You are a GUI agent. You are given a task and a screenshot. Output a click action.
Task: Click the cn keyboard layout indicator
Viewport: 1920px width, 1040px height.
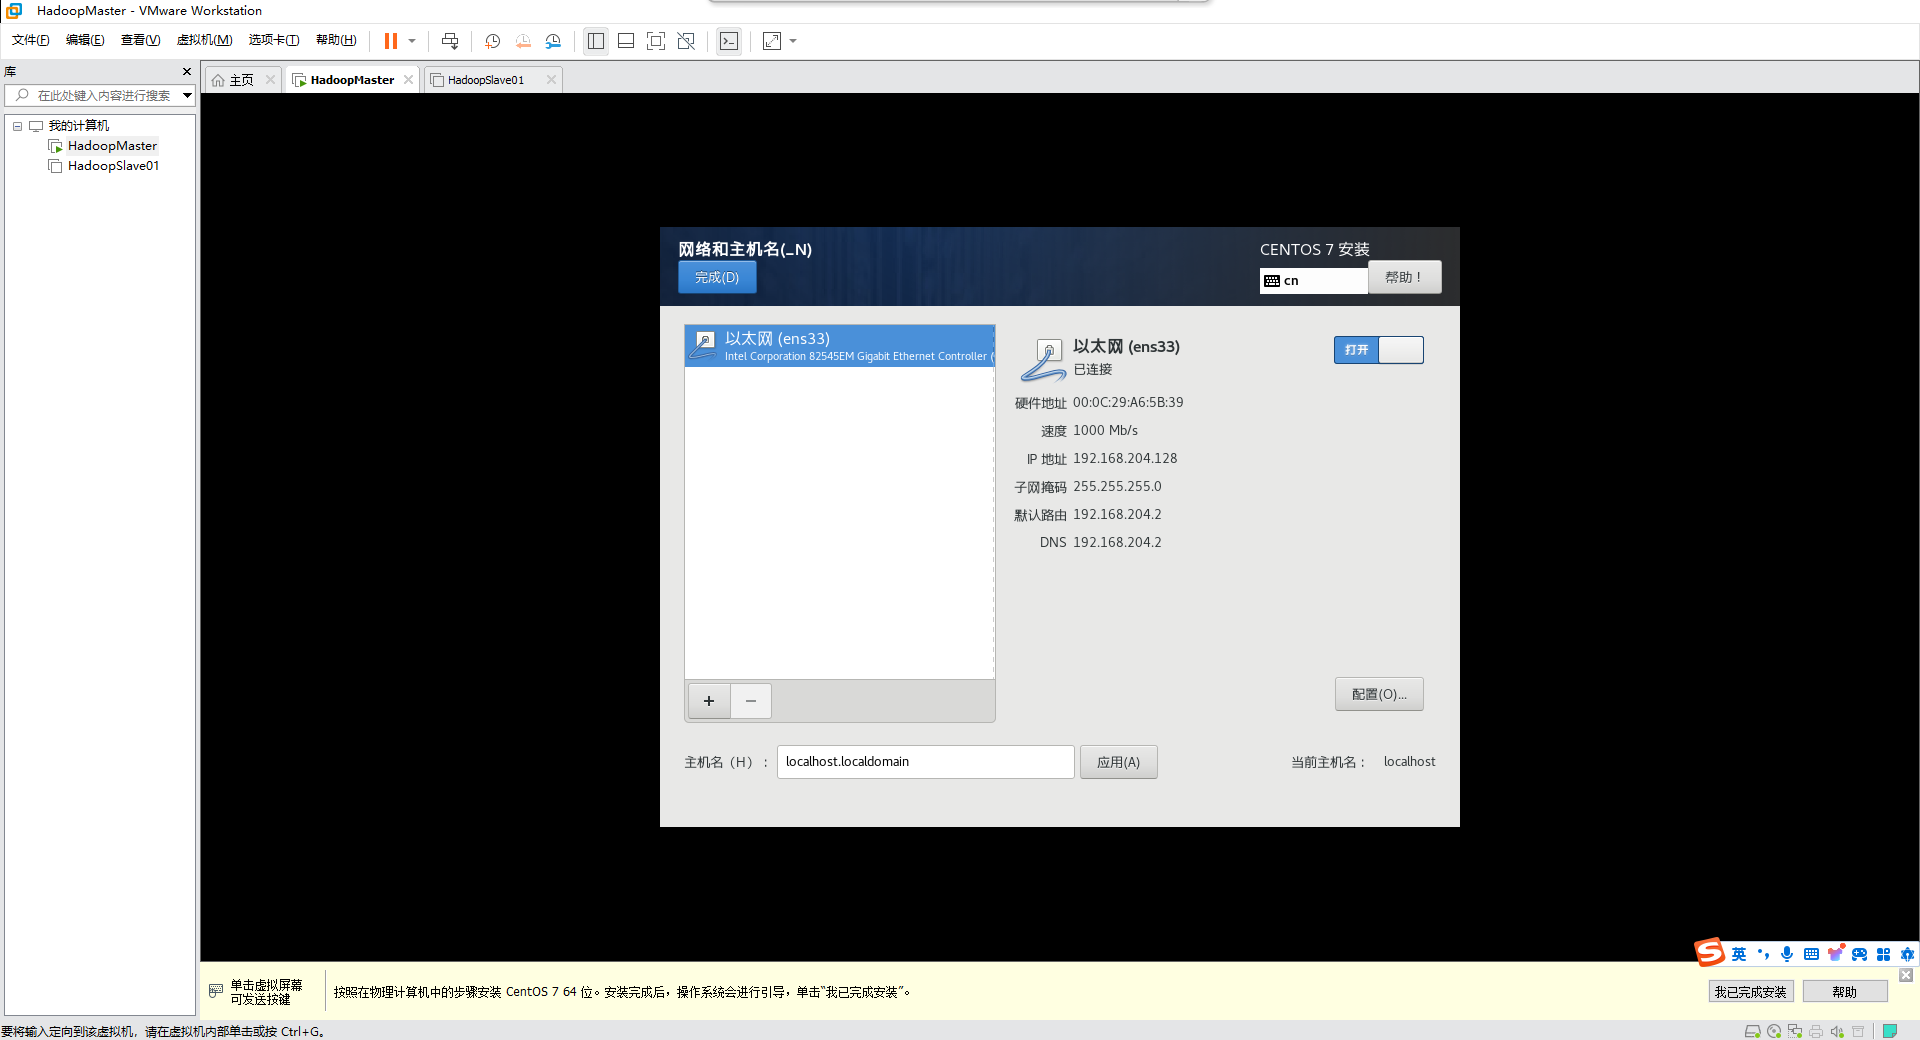tap(1313, 281)
